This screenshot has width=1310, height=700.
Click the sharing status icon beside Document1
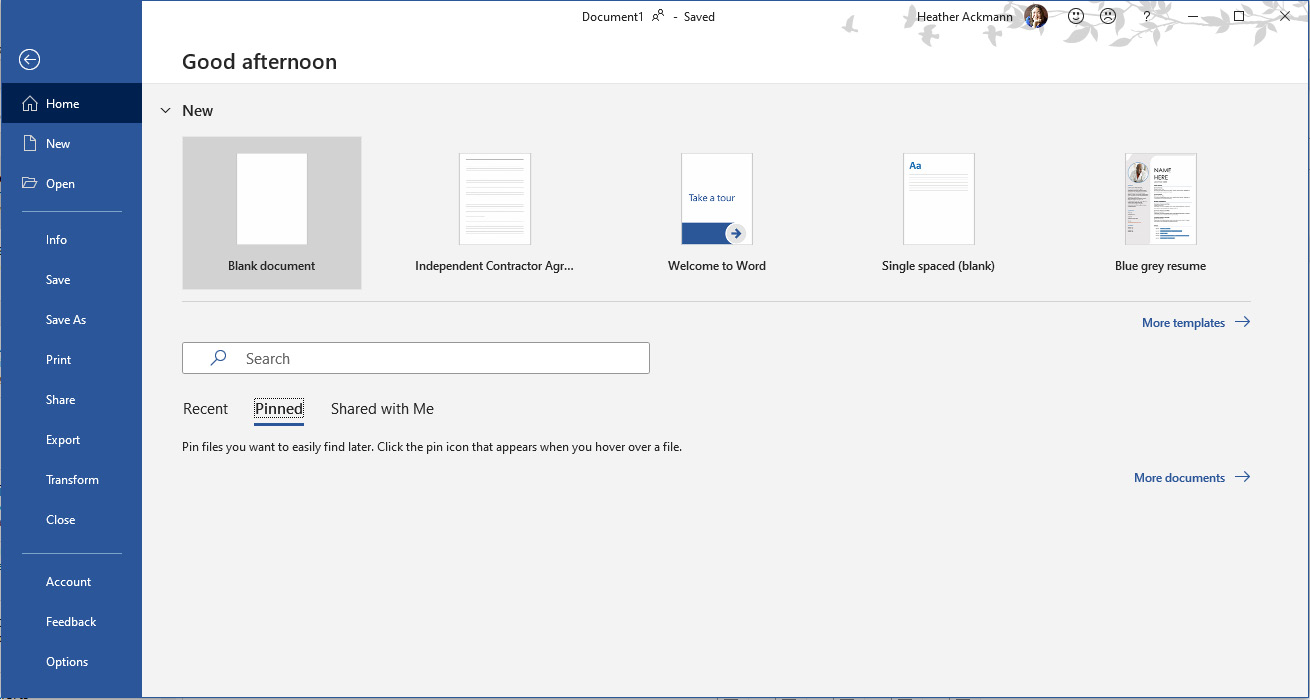coord(658,16)
